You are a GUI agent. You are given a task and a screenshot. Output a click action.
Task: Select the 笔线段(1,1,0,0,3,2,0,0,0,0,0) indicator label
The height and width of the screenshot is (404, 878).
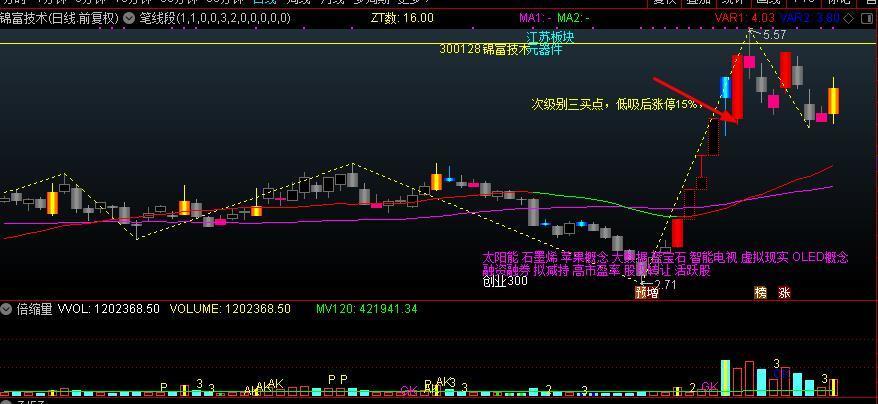point(215,18)
